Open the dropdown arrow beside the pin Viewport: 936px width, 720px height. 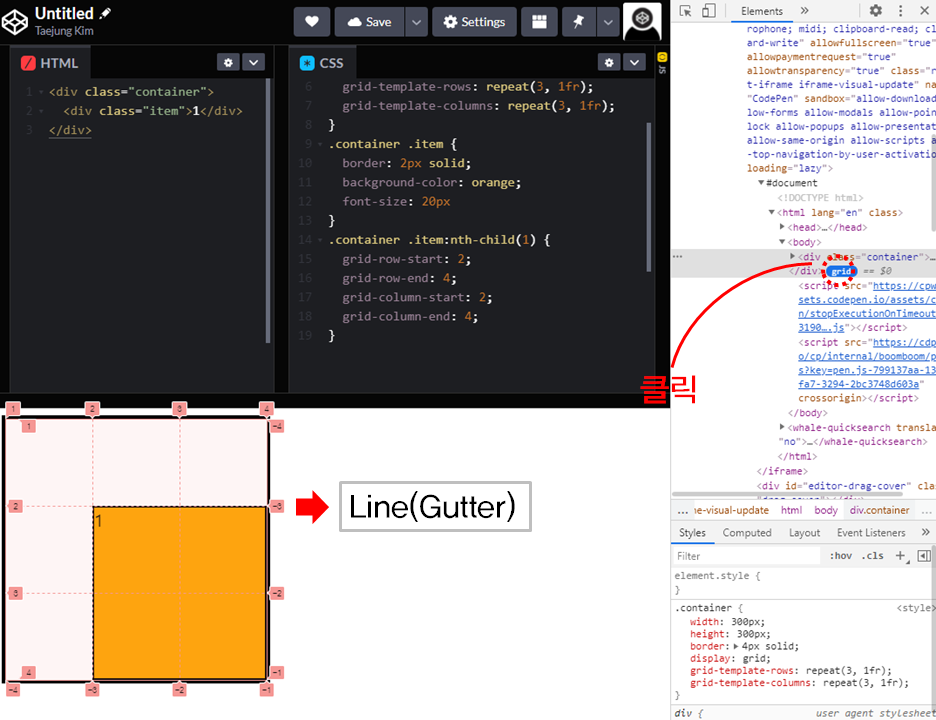608,22
